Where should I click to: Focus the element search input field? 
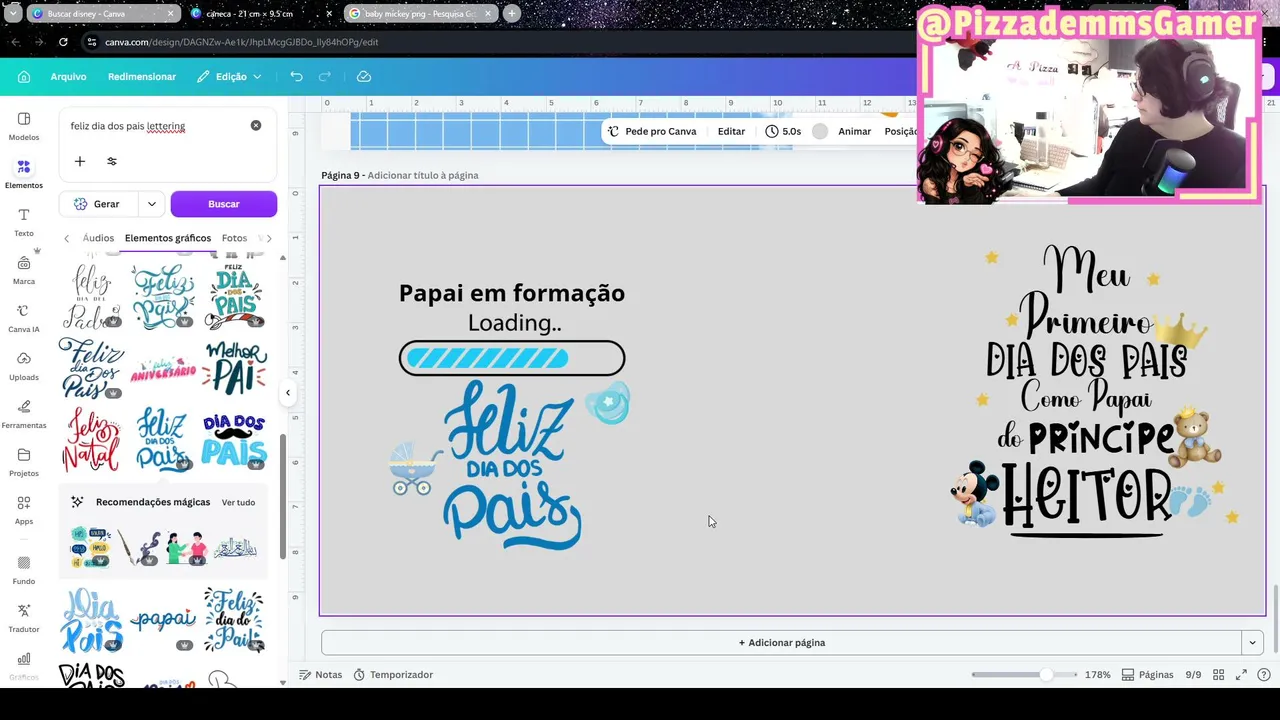point(155,126)
